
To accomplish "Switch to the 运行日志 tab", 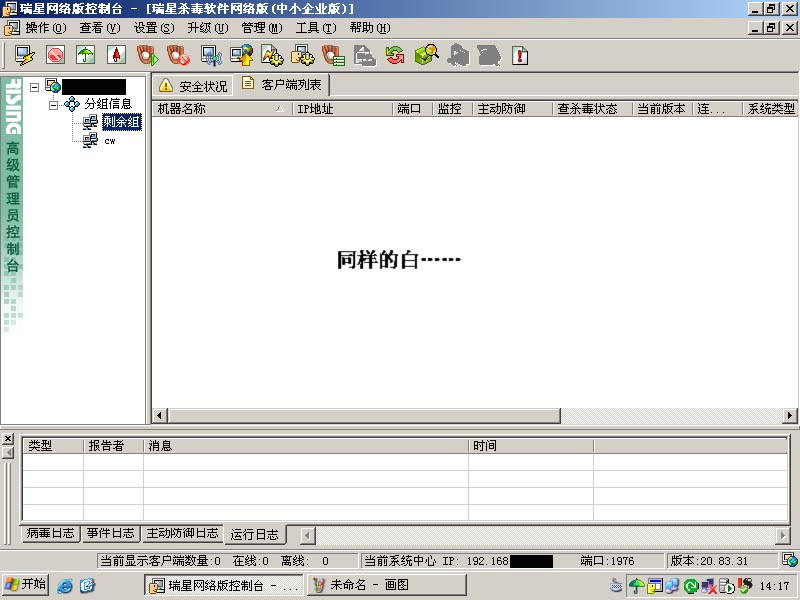I will 255,535.
